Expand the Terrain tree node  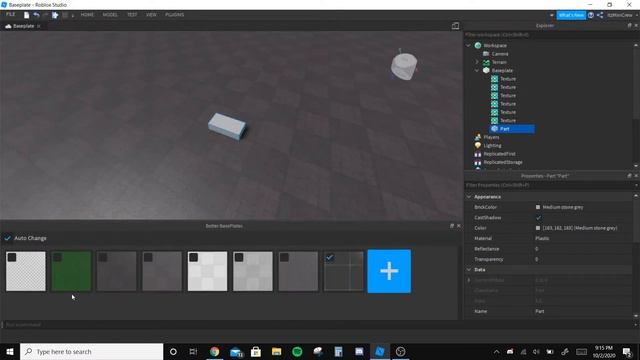[477, 62]
